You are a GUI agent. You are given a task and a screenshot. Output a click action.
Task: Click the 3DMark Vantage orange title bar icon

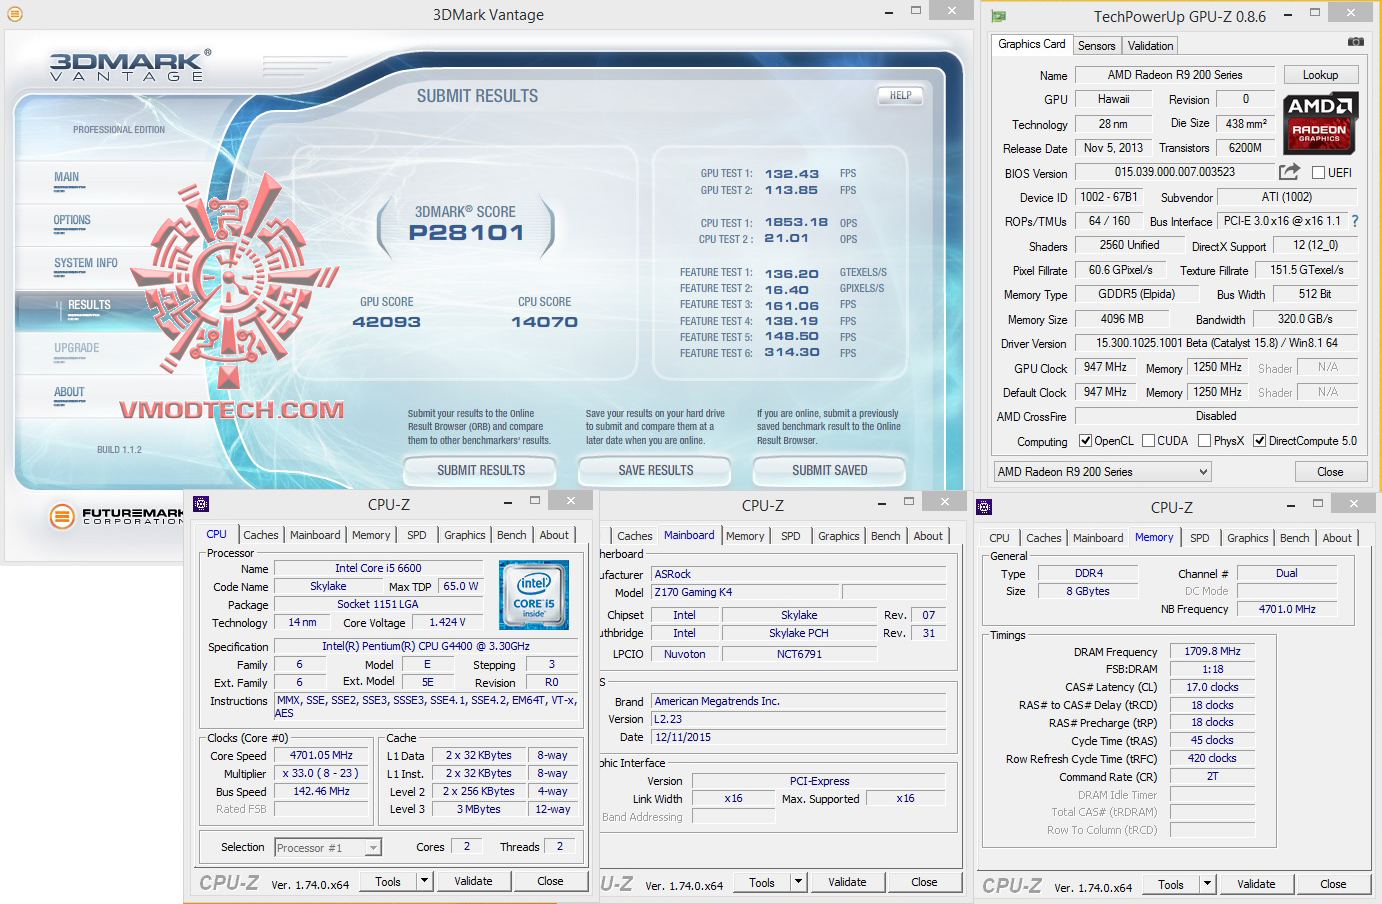pyautogui.click(x=14, y=14)
